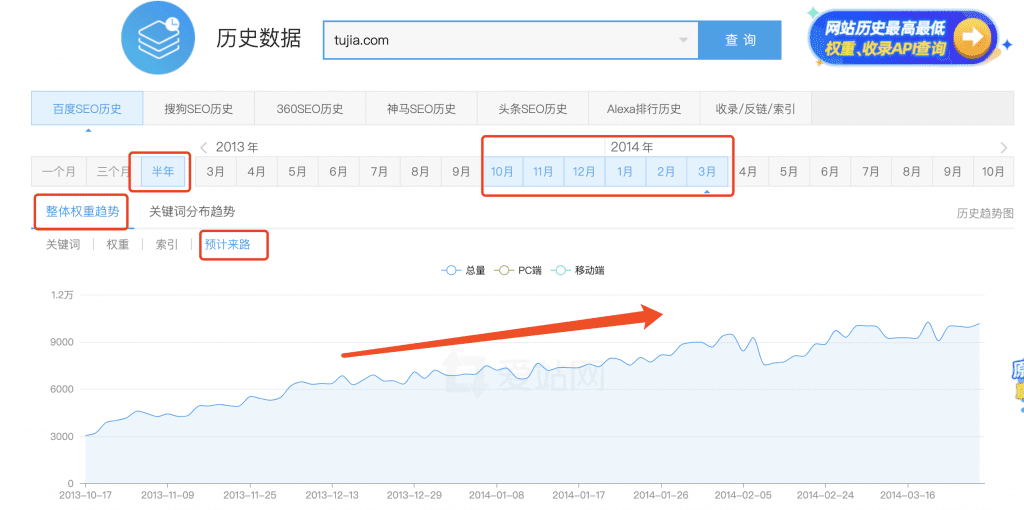Switch to Alexa排行历史 tab
The width and height of the screenshot is (1024, 510).
coord(643,109)
